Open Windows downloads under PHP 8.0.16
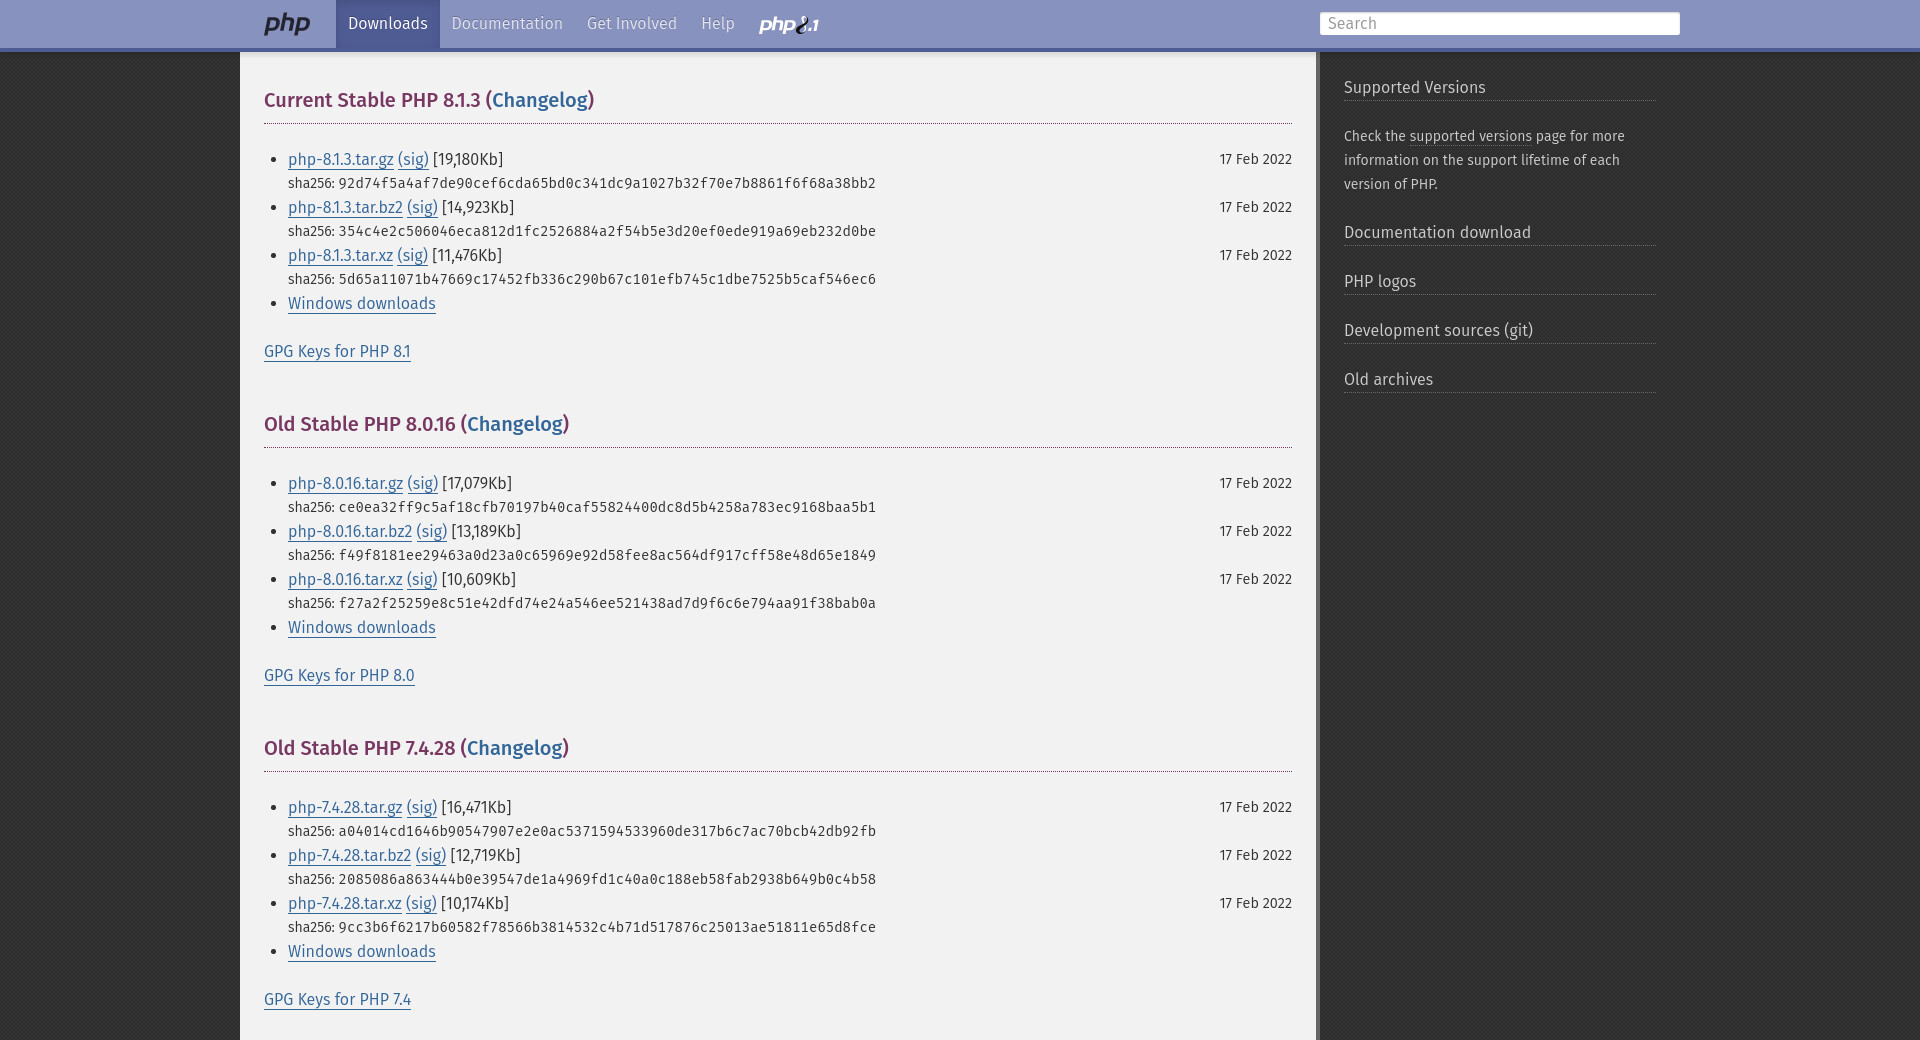The width and height of the screenshot is (1920, 1040). tap(361, 628)
